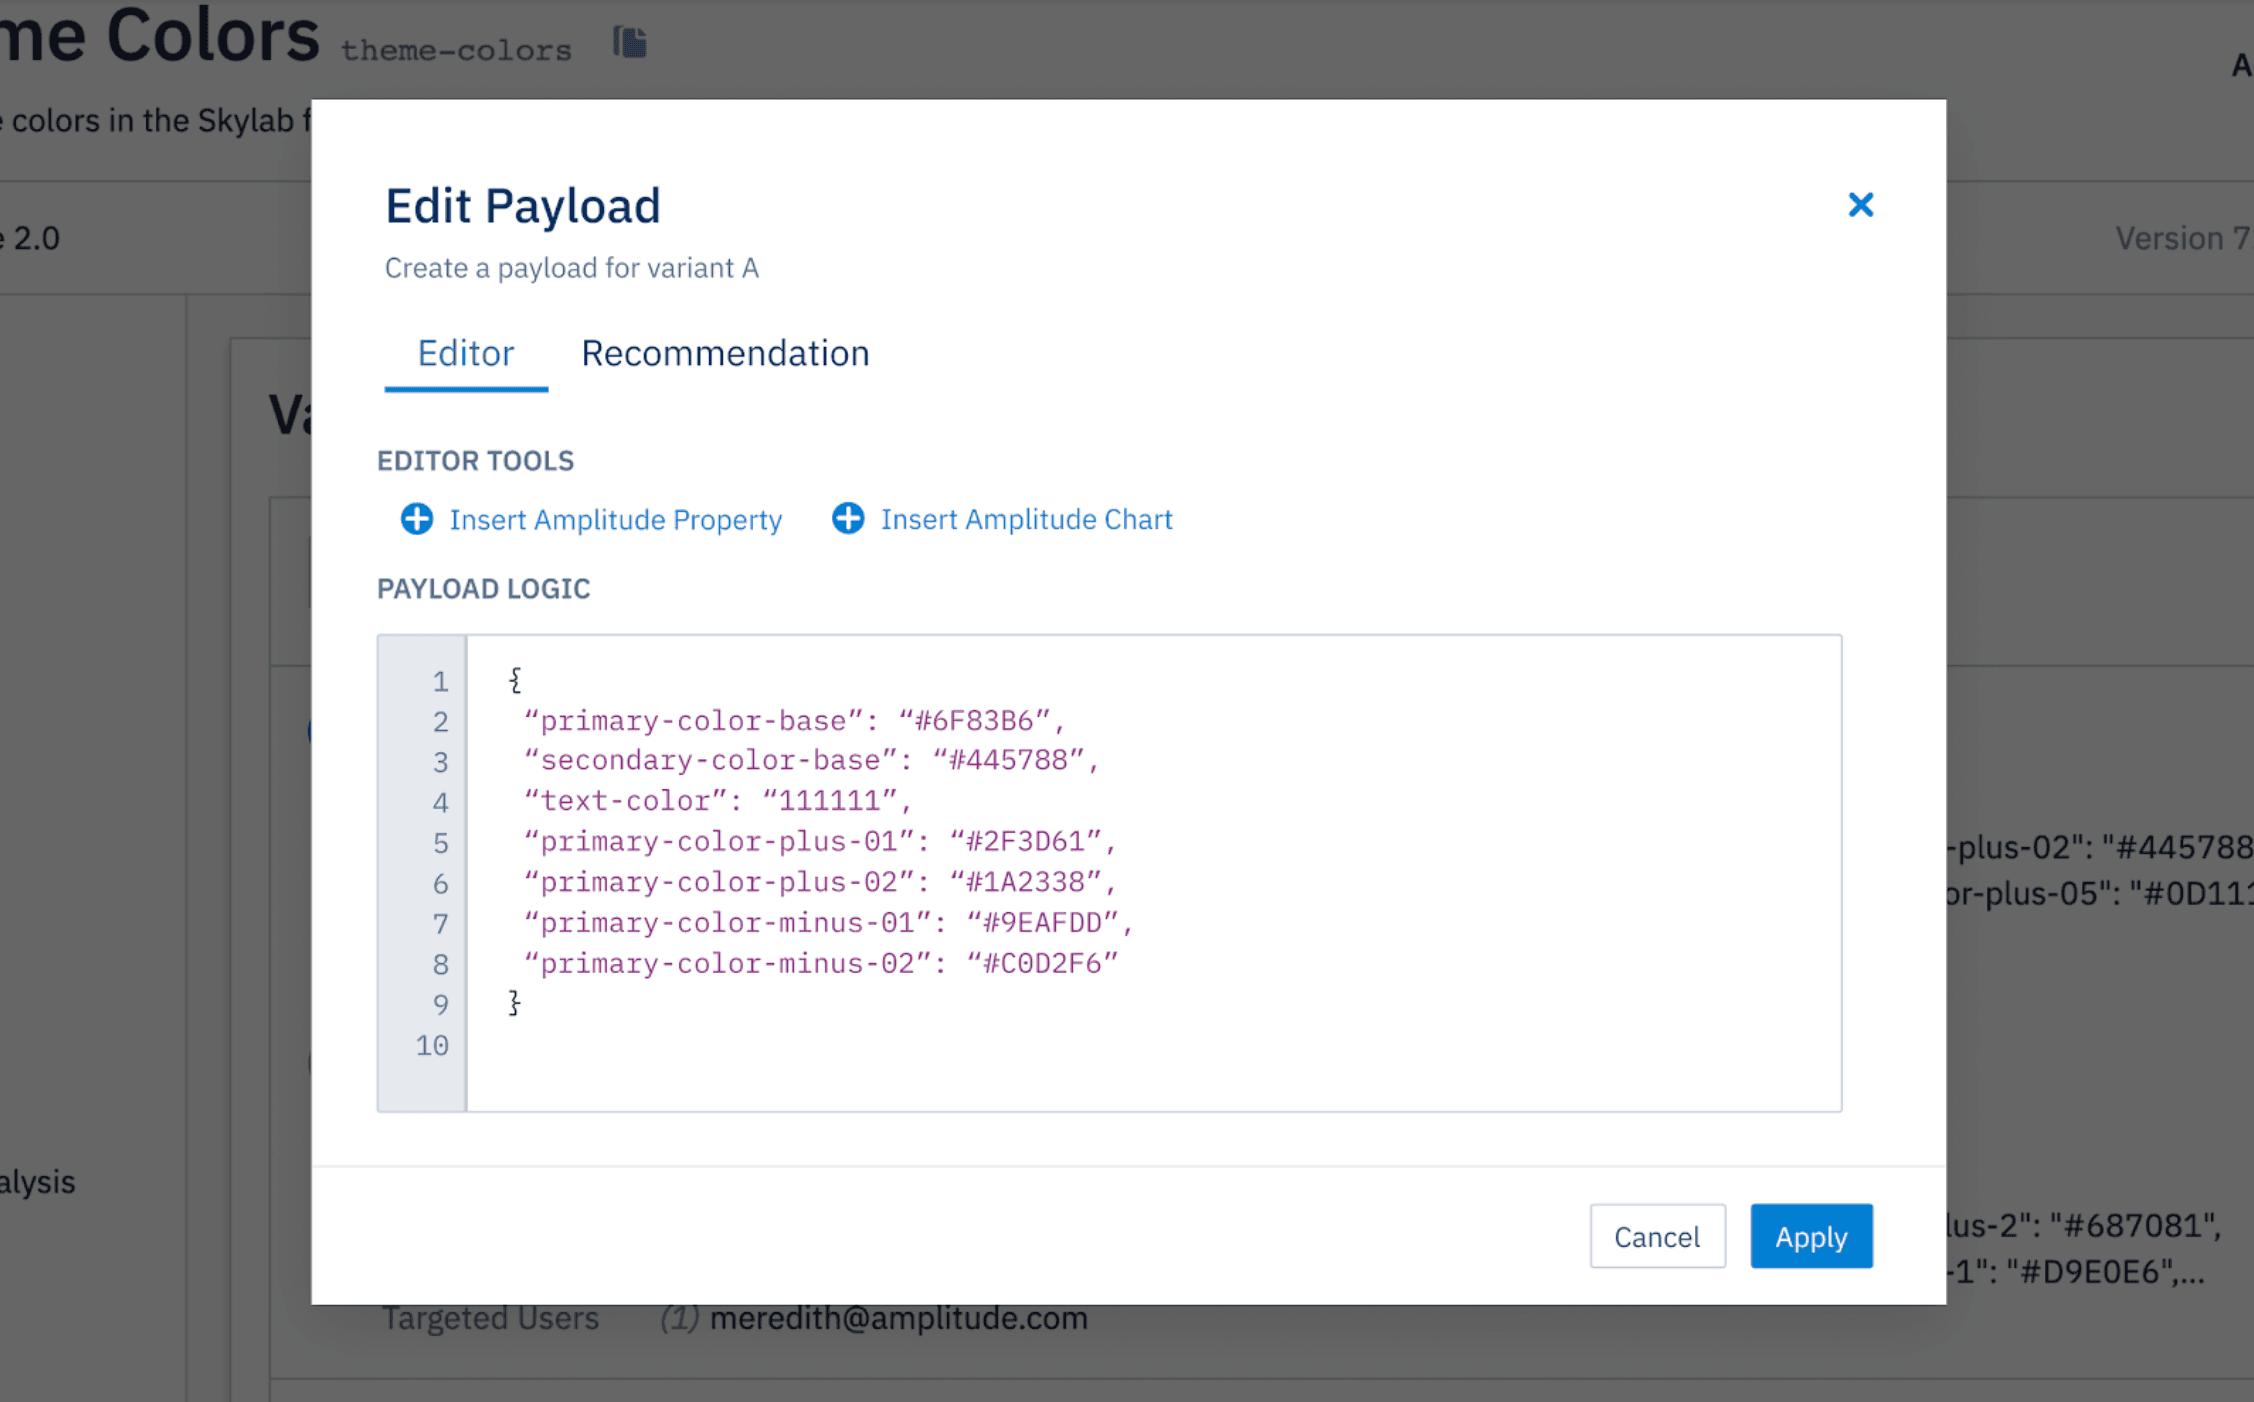
Task: Click the Version 7 label
Action: click(2178, 238)
